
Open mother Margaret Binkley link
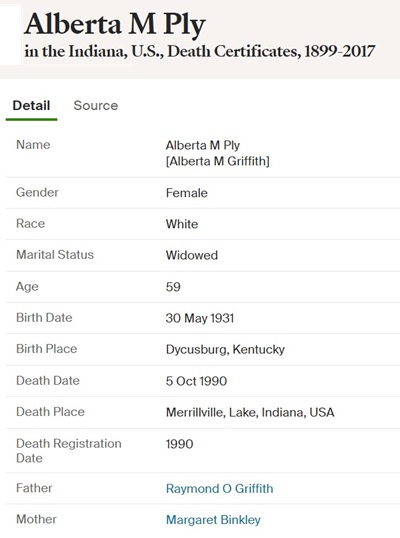[x=213, y=519]
